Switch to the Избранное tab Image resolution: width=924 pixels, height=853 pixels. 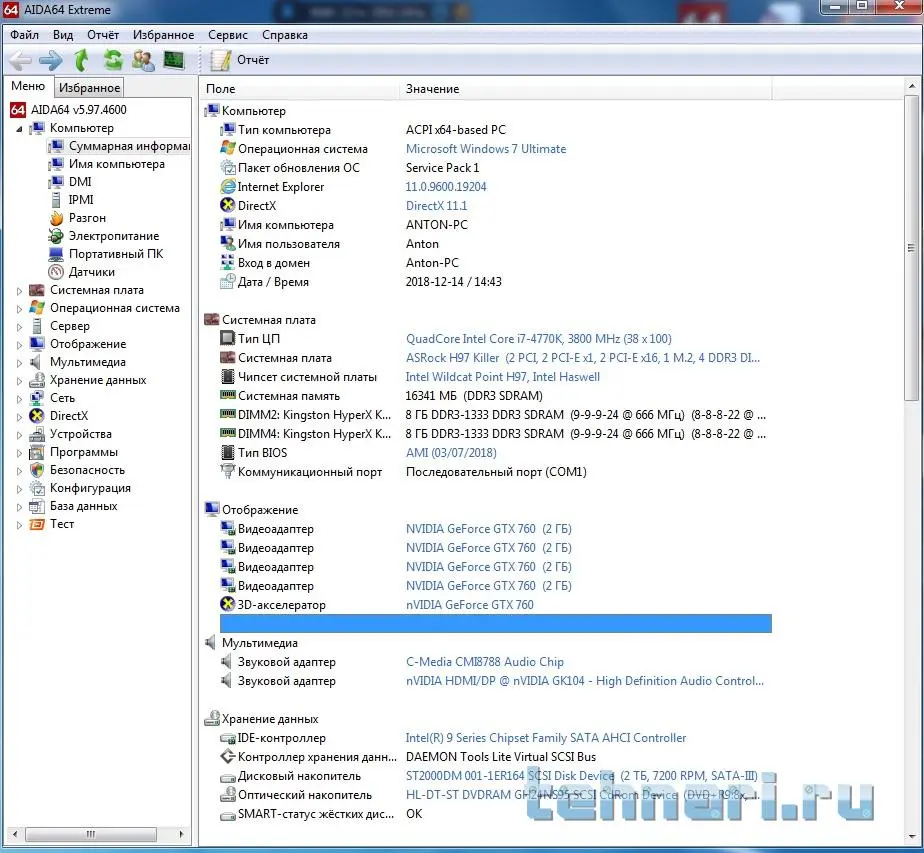[x=89, y=88]
